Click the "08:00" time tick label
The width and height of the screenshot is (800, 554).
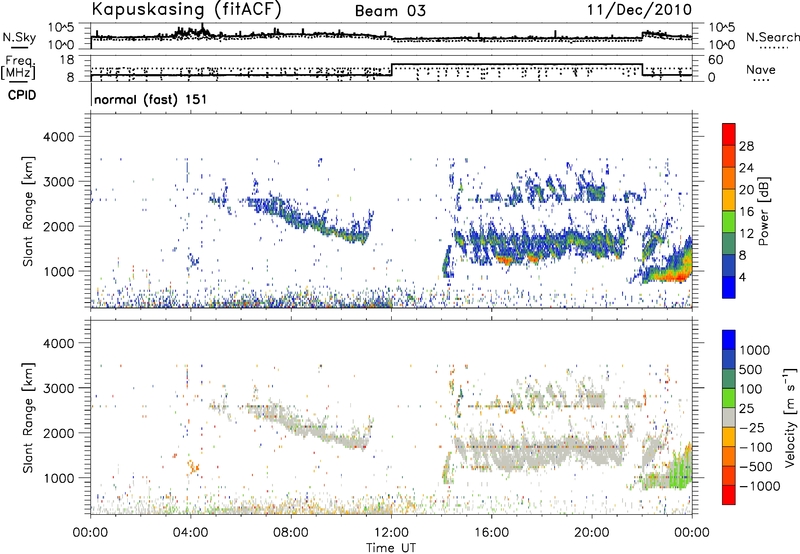[291, 533]
